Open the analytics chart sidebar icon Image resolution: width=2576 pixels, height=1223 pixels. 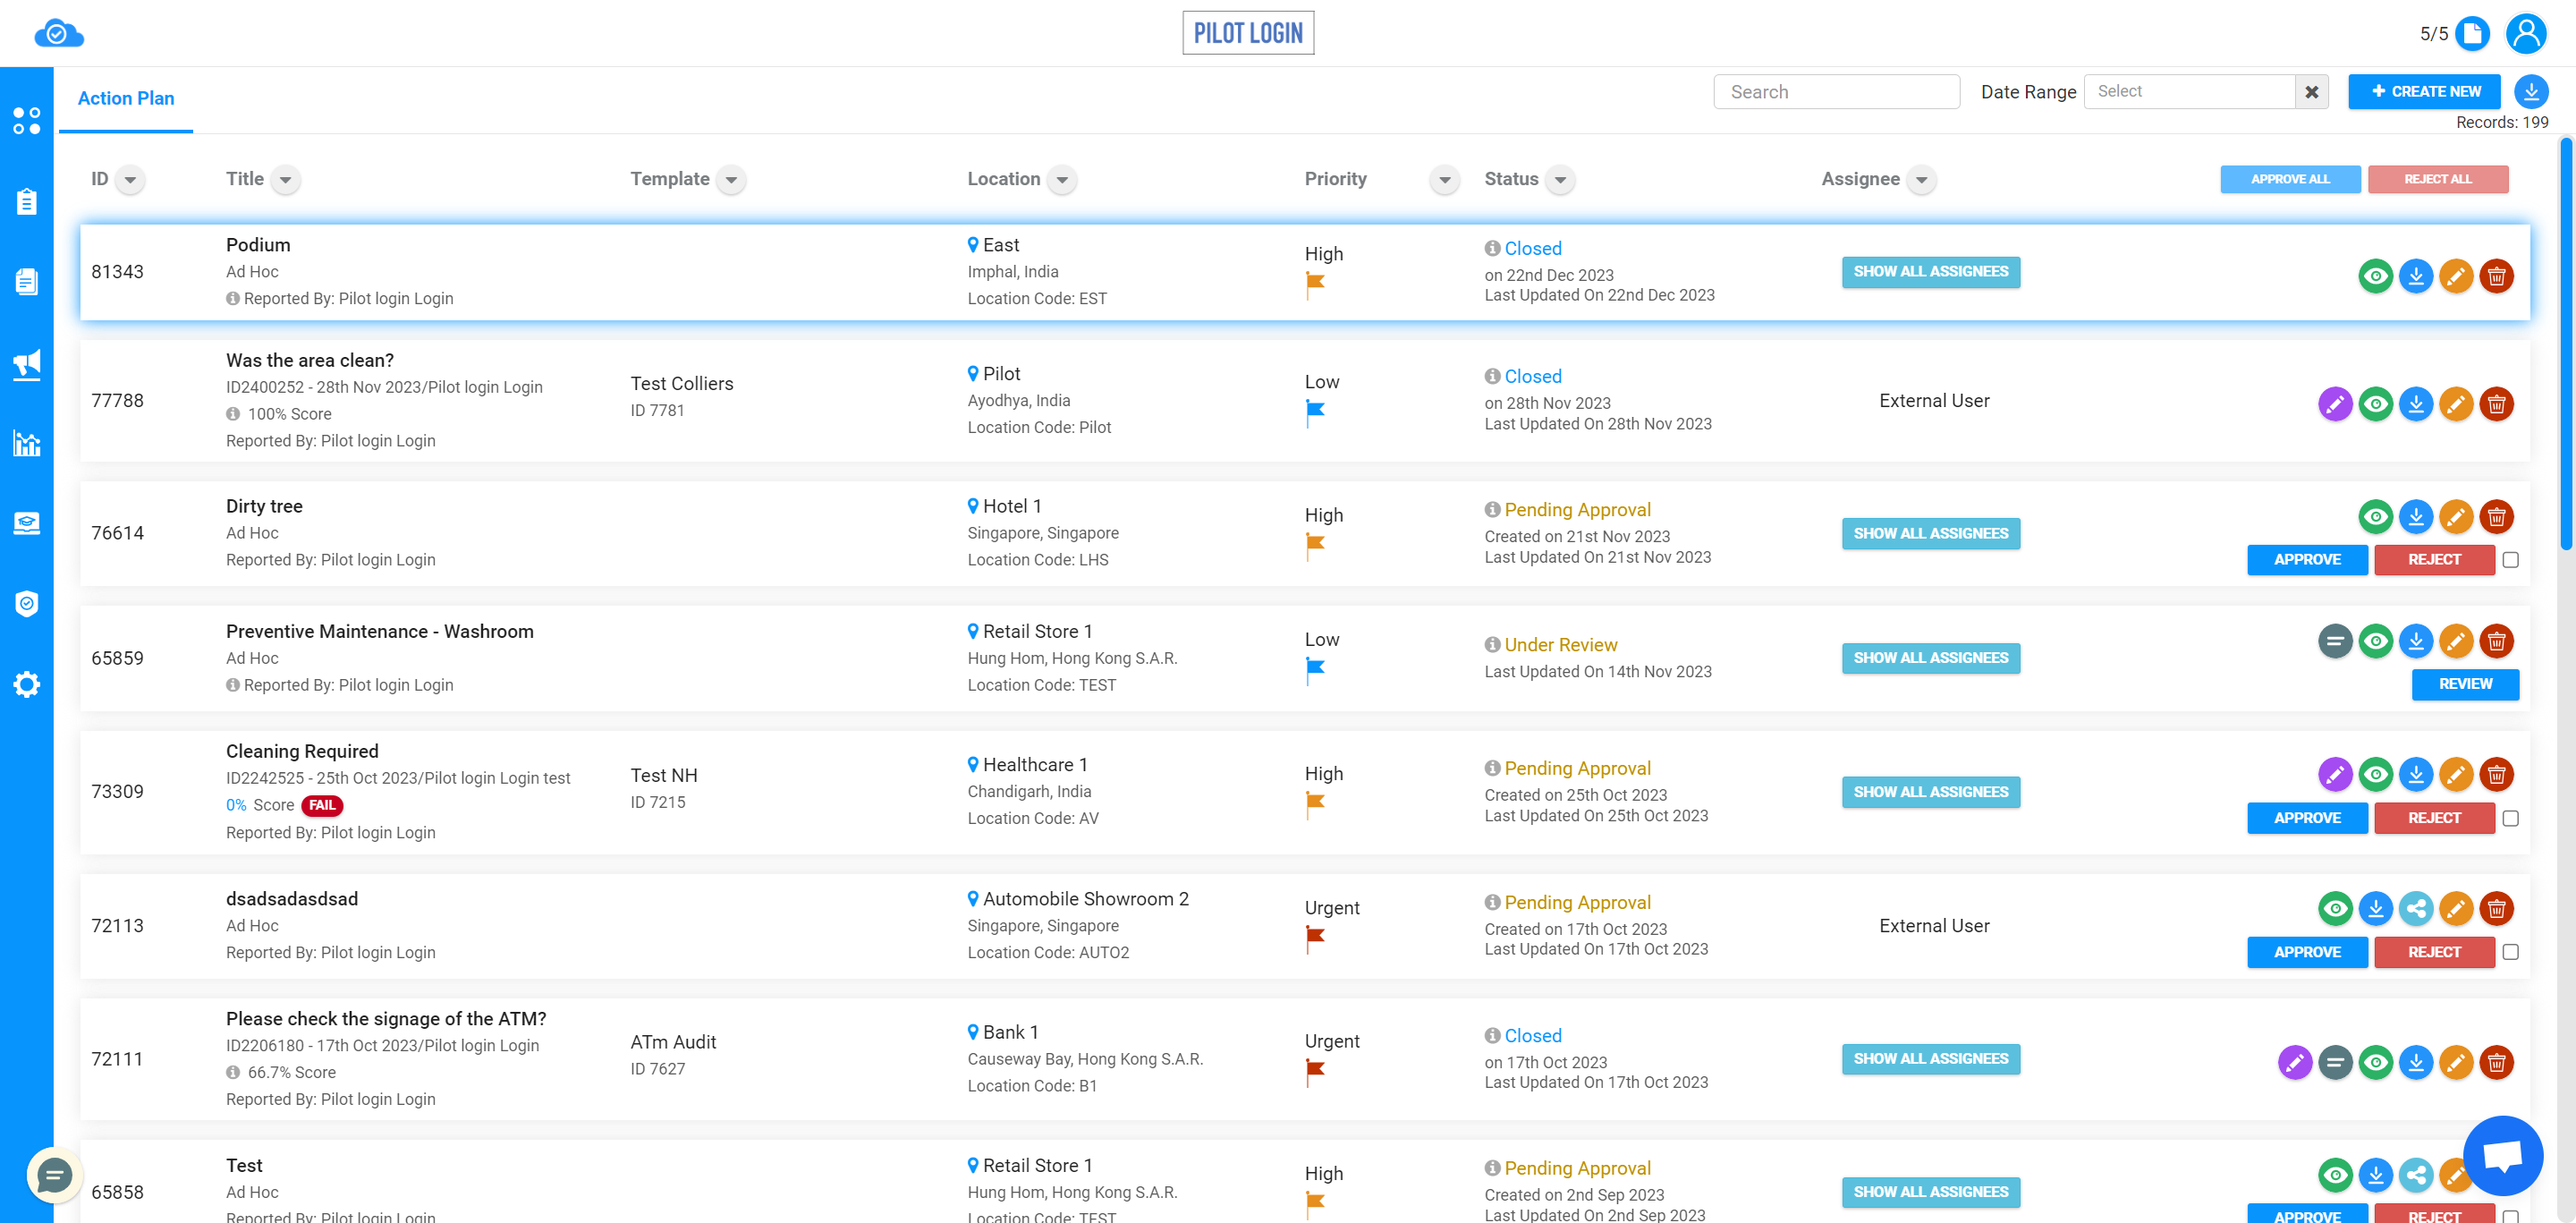(27, 443)
